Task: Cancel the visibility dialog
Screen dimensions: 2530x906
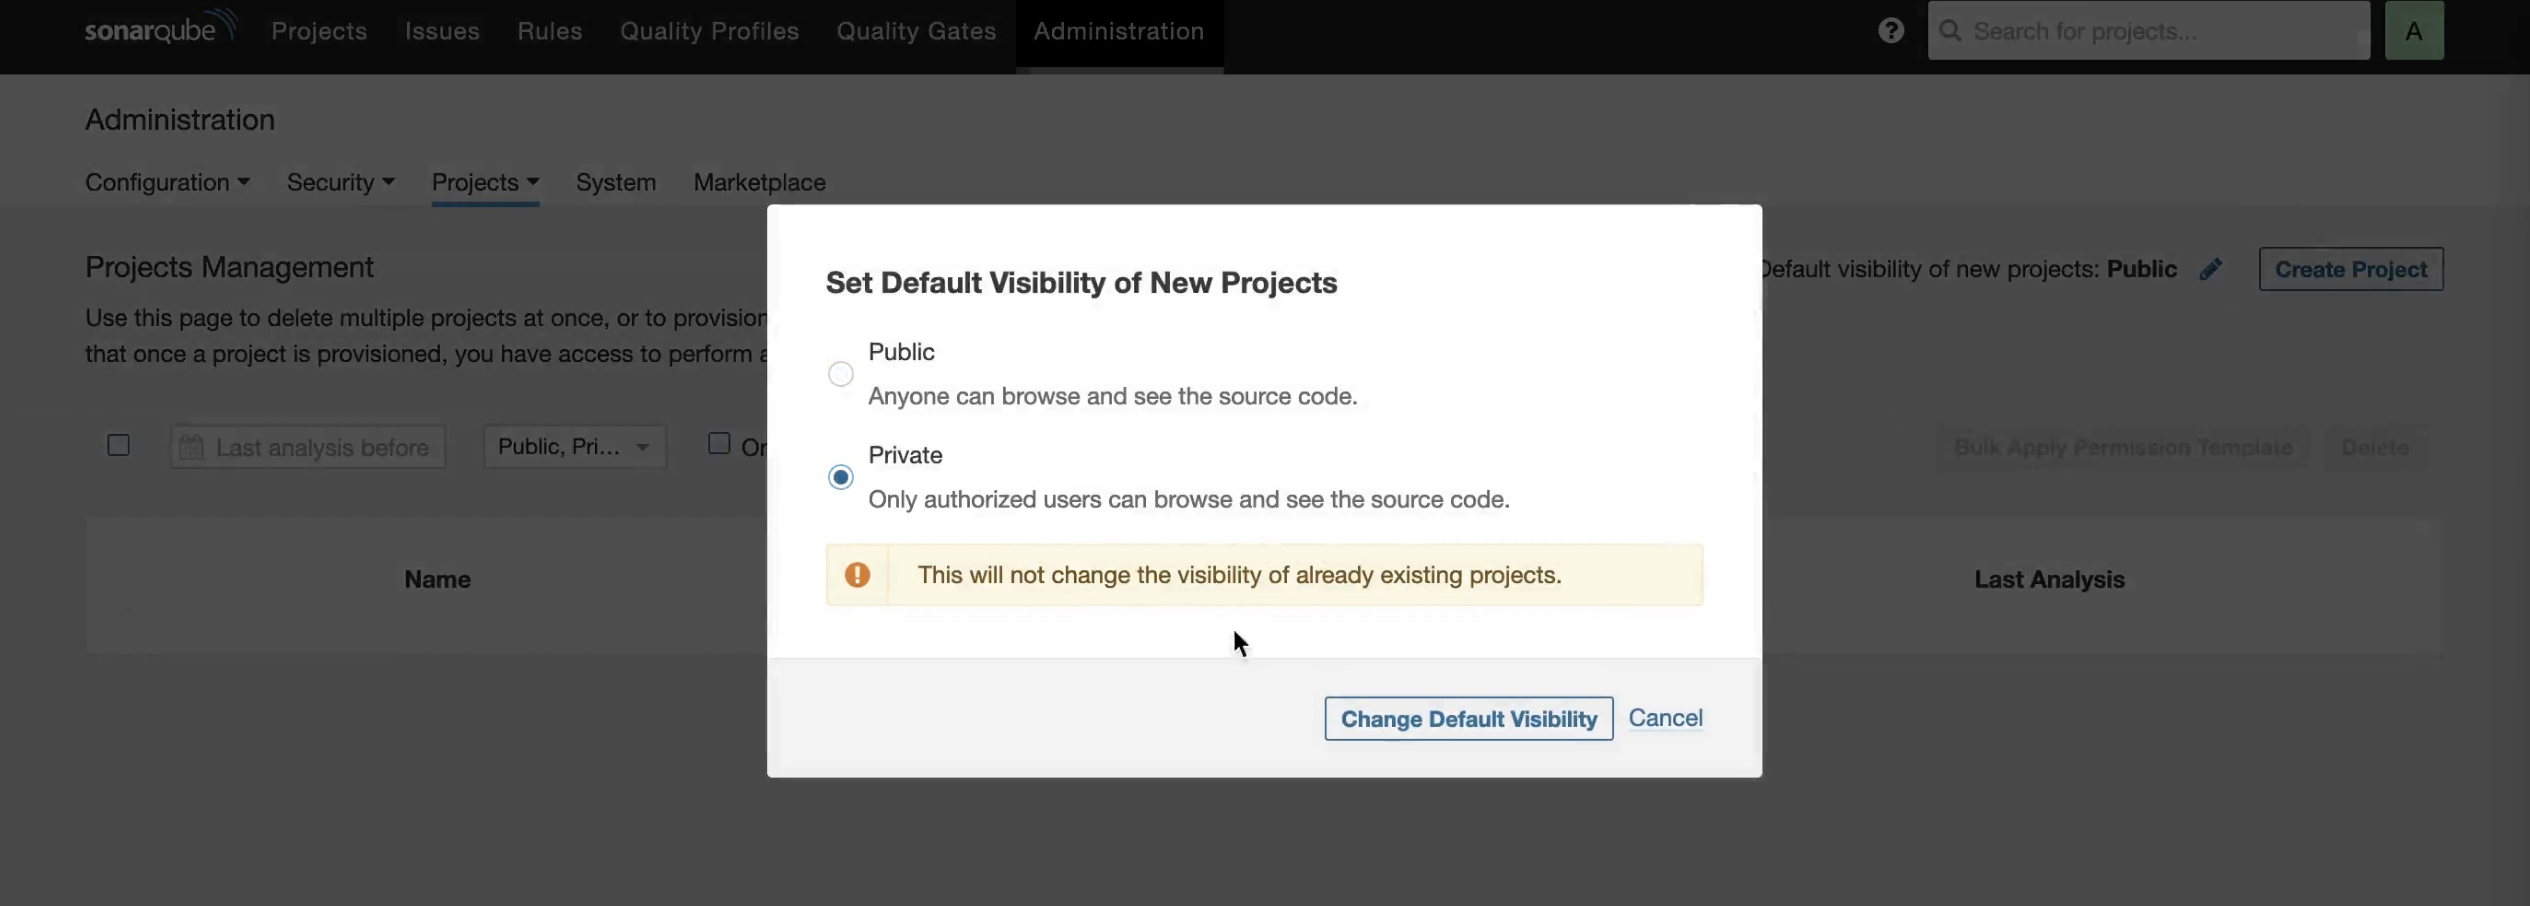Action: coord(1665,717)
